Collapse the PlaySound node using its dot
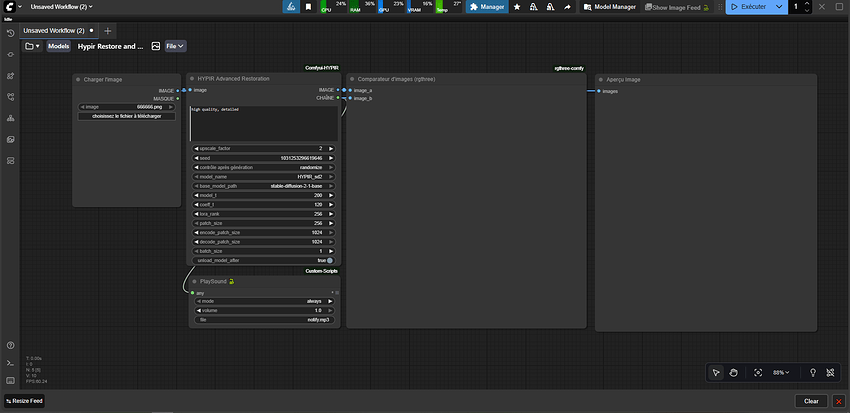 coord(193,282)
